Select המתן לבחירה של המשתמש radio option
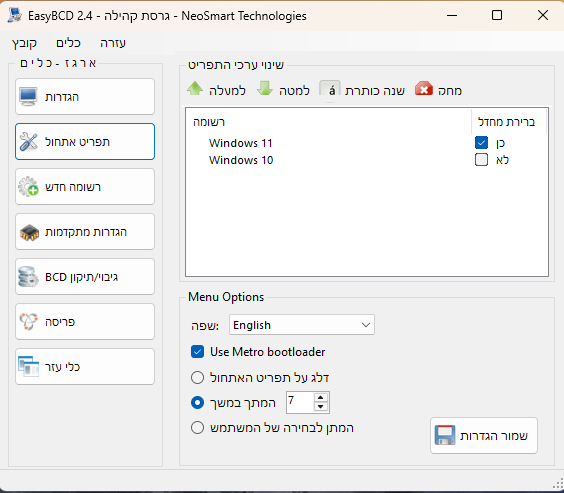Viewport: 564px width, 493px height. [x=197, y=428]
